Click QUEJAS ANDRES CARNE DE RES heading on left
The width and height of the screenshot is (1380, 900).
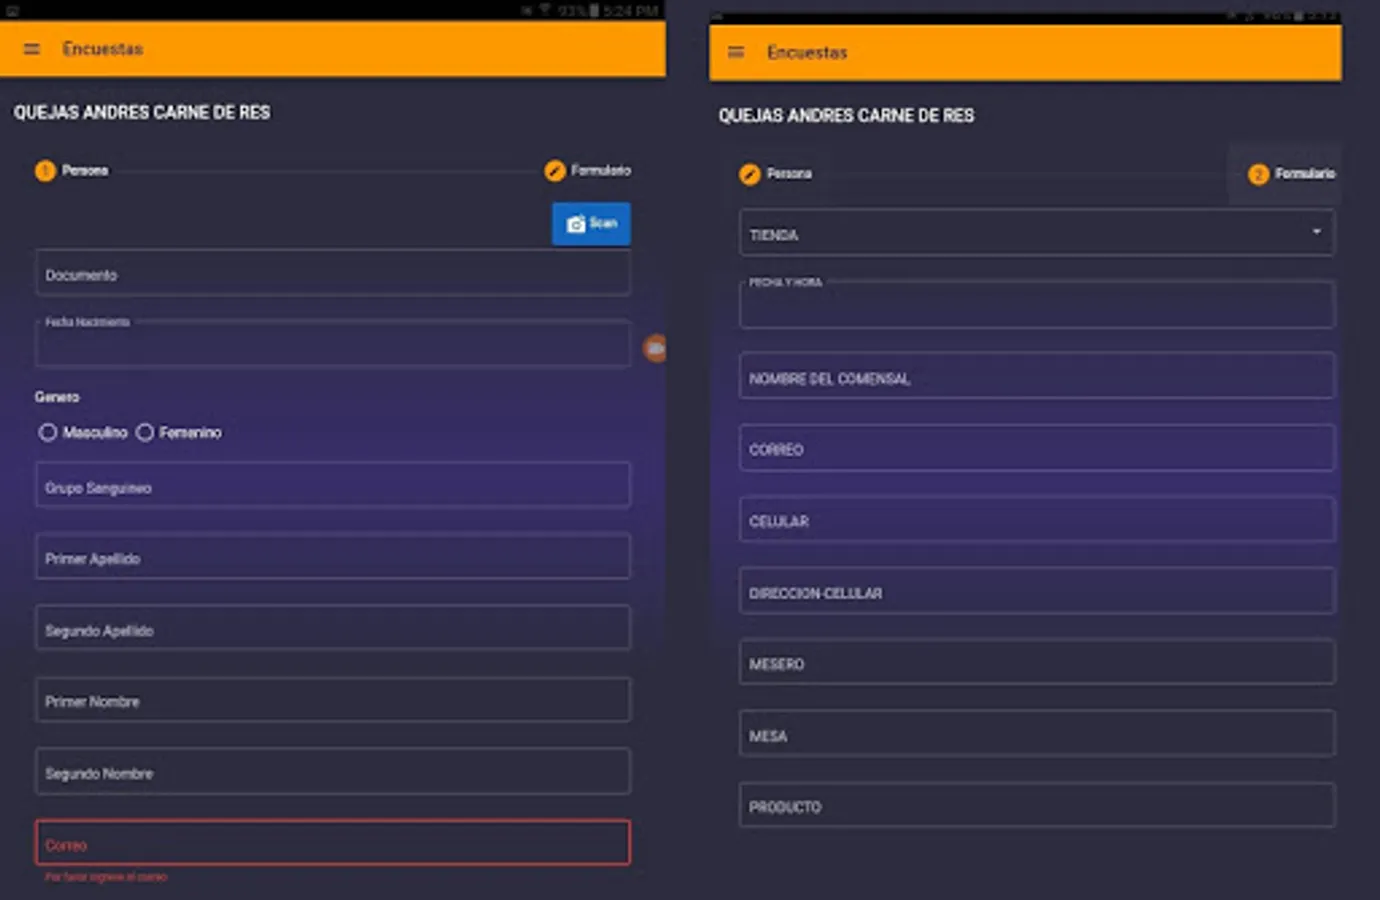[x=142, y=112]
